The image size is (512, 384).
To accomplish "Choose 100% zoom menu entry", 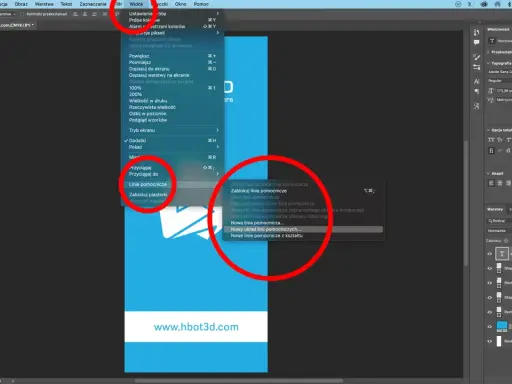I will click(x=172, y=88).
